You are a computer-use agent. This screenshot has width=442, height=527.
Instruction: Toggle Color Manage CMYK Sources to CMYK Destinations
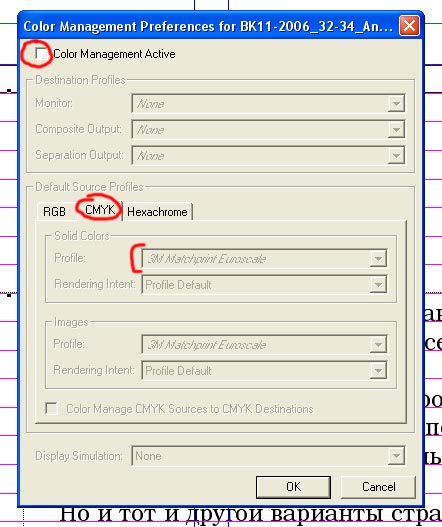pyautogui.click(x=51, y=409)
